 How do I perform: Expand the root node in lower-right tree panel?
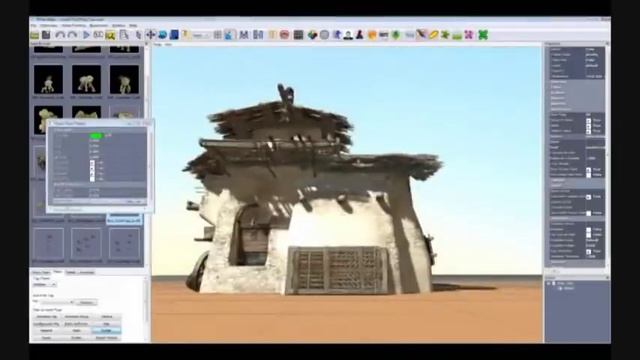pos(549,283)
